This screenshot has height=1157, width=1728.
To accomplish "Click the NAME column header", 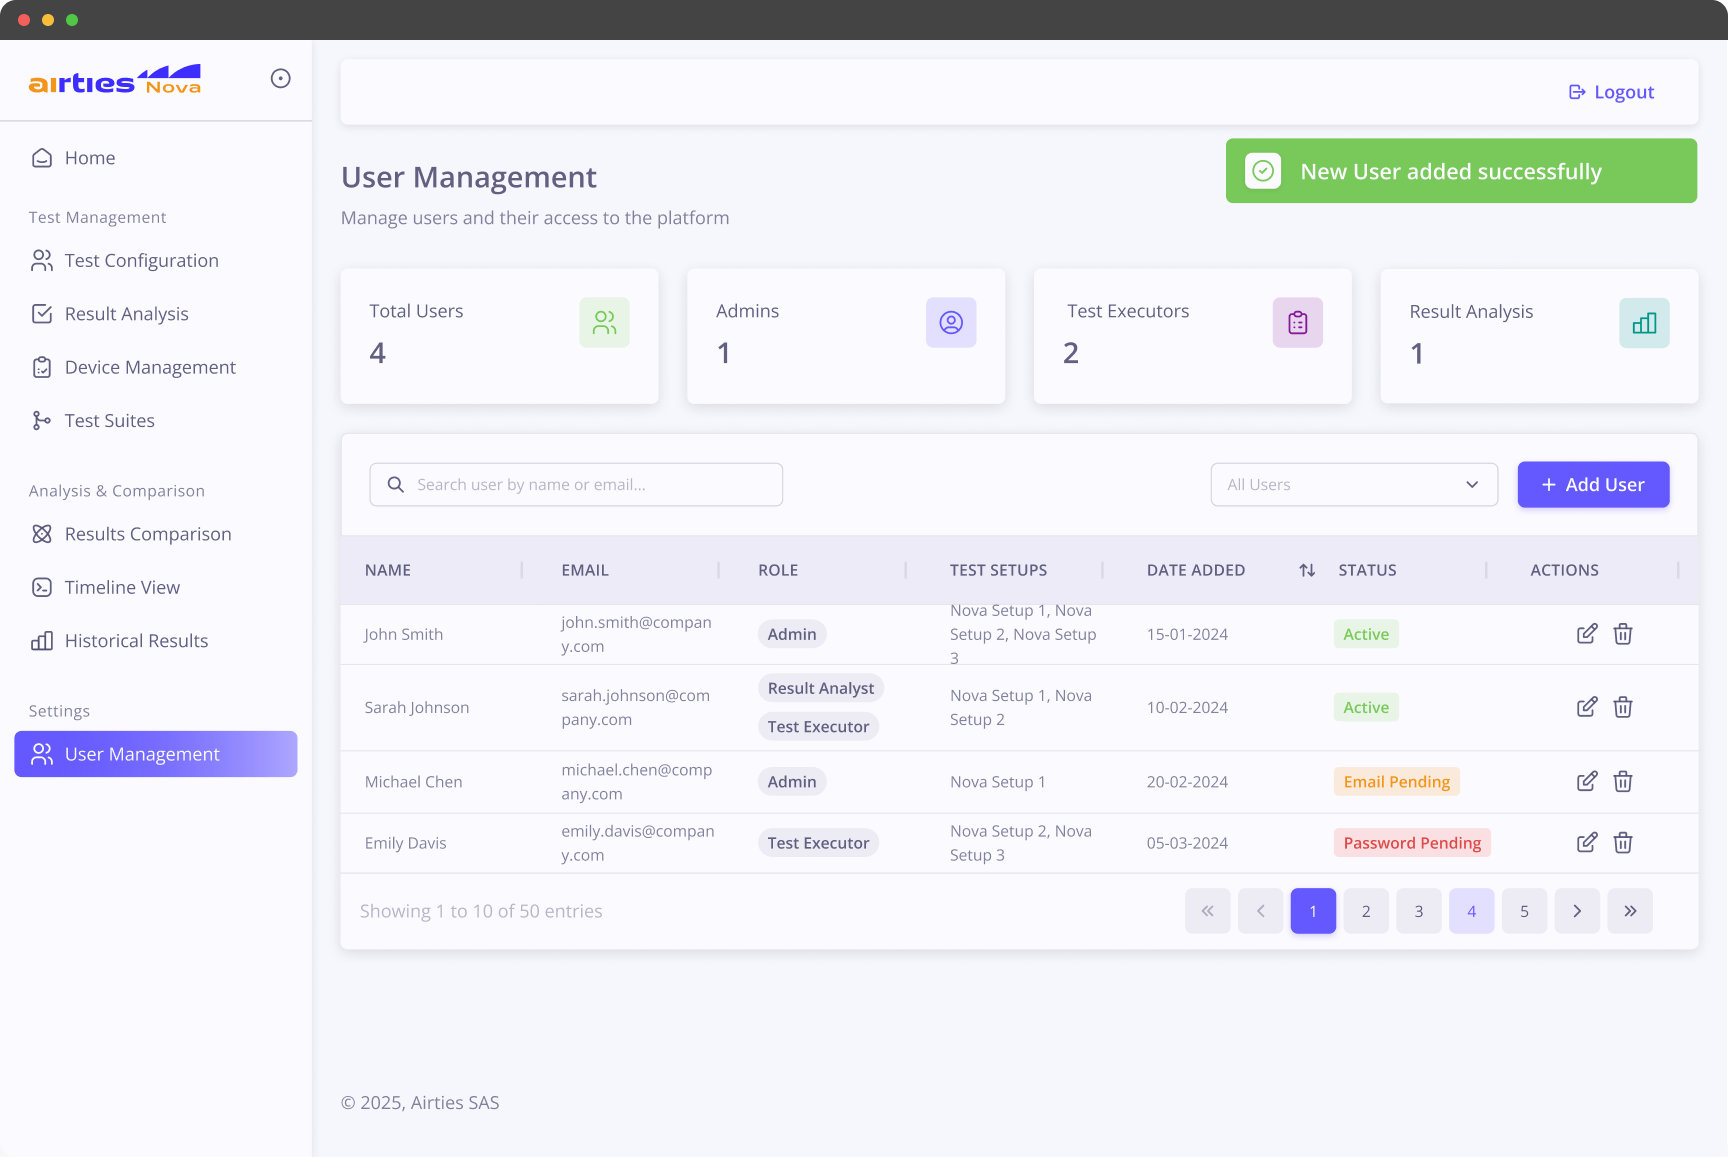I will pyautogui.click(x=388, y=570).
